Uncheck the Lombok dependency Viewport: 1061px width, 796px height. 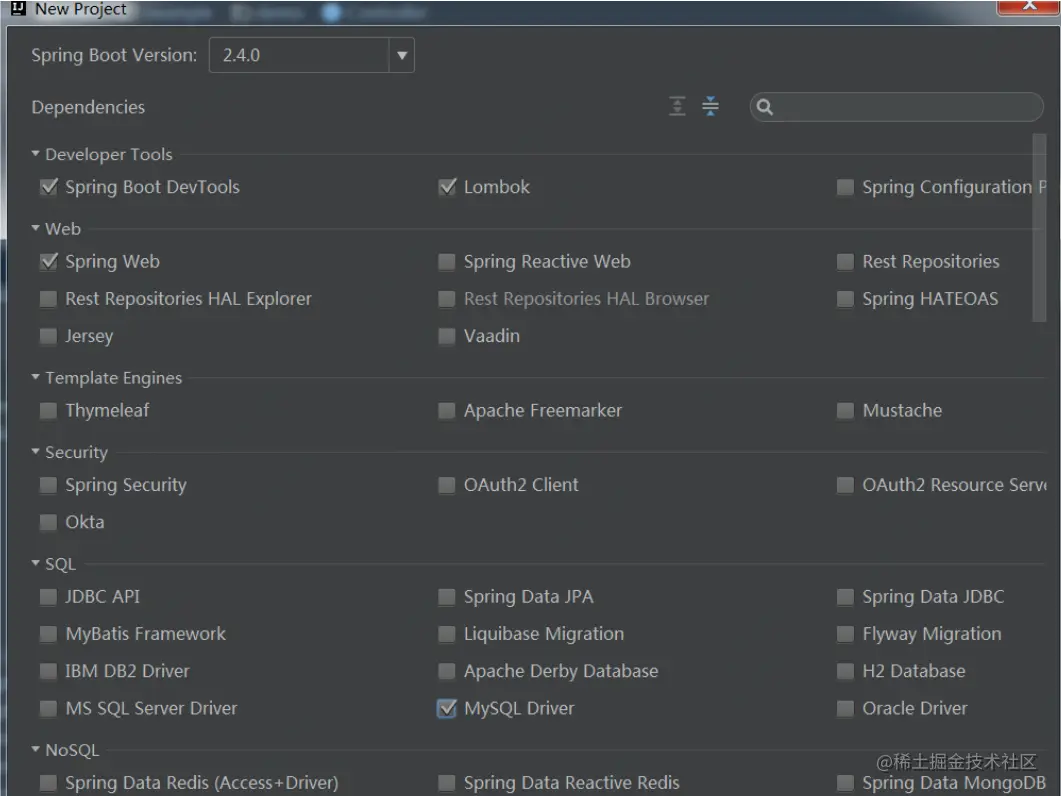tap(447, 187)
